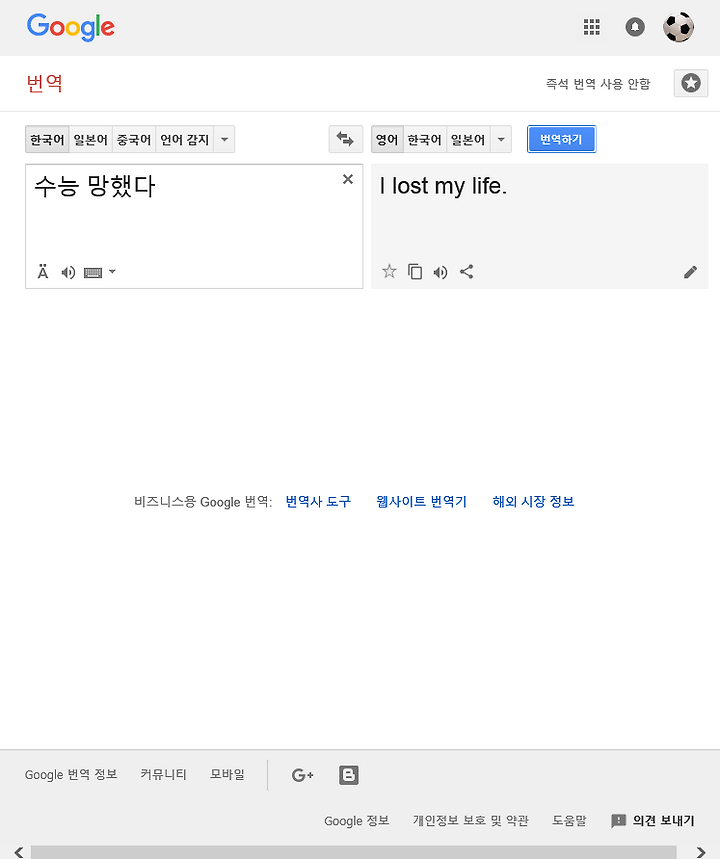Open input tools dropdown arrow
This screenshot has width=720, height=859.
pyautogui.click(x=112, y=272)
